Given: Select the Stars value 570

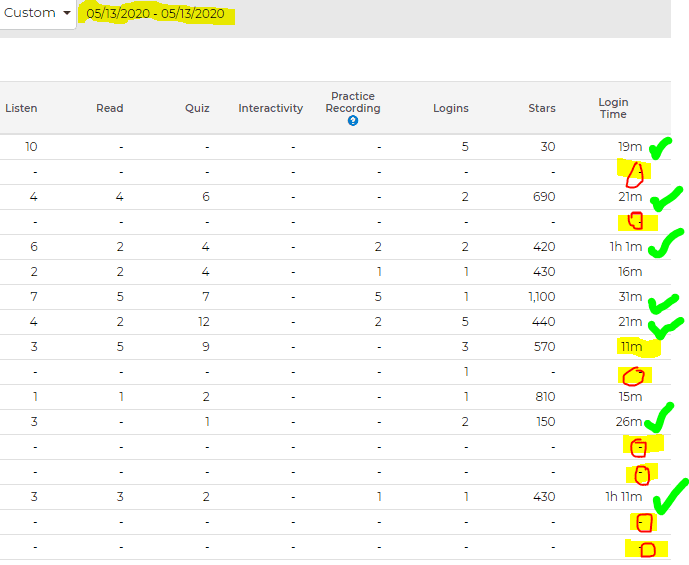Looking at the screenshot, I should pos(544,347).
